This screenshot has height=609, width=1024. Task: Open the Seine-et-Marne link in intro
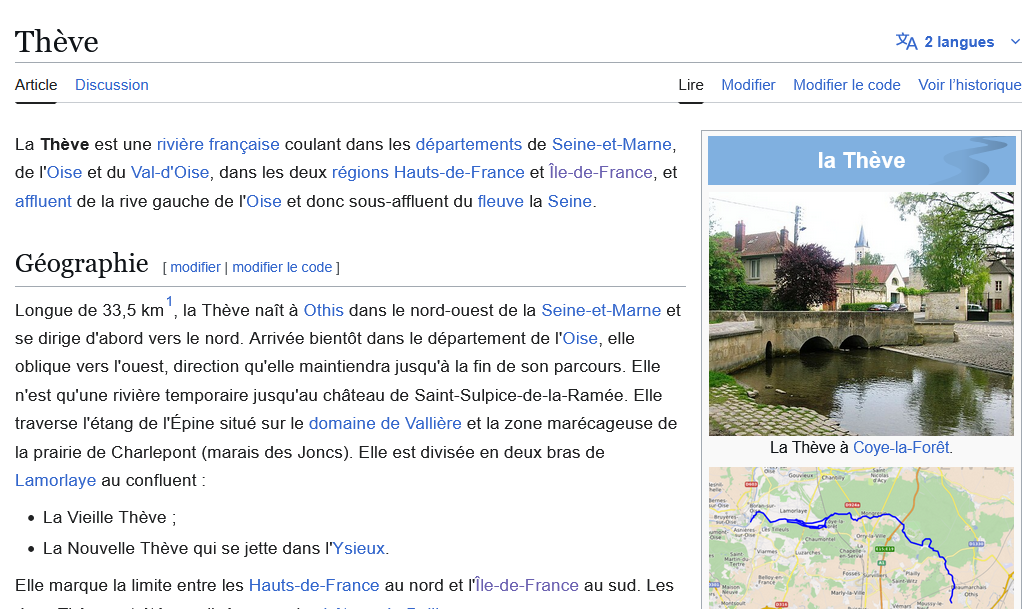tap(611, 144)
